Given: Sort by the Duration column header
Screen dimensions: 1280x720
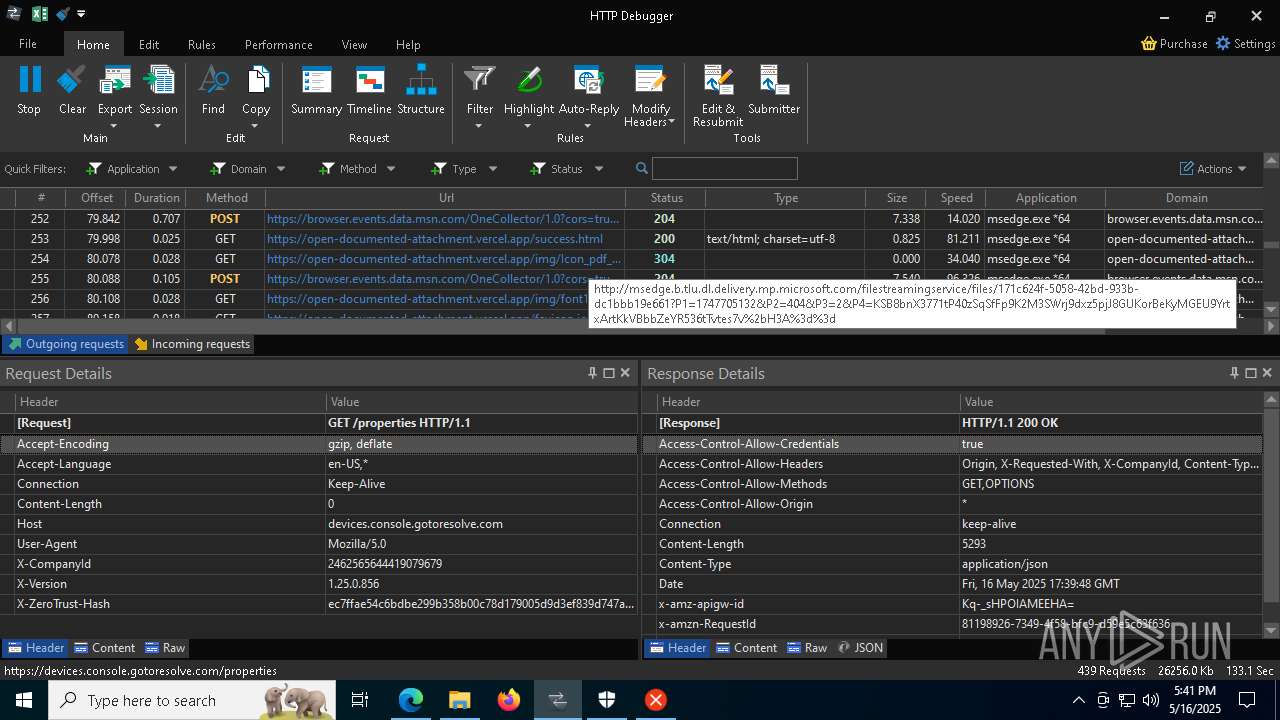Looking at the screenshot, I should 157,198.
